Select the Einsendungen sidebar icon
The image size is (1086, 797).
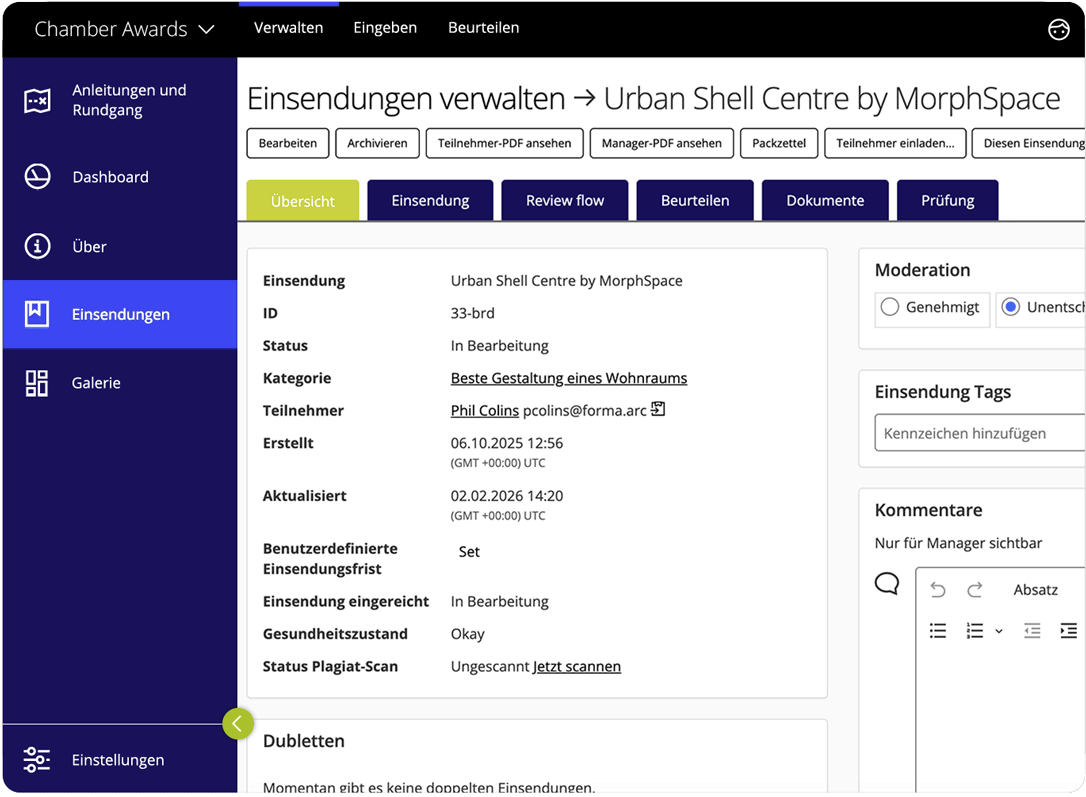[36, 314]
